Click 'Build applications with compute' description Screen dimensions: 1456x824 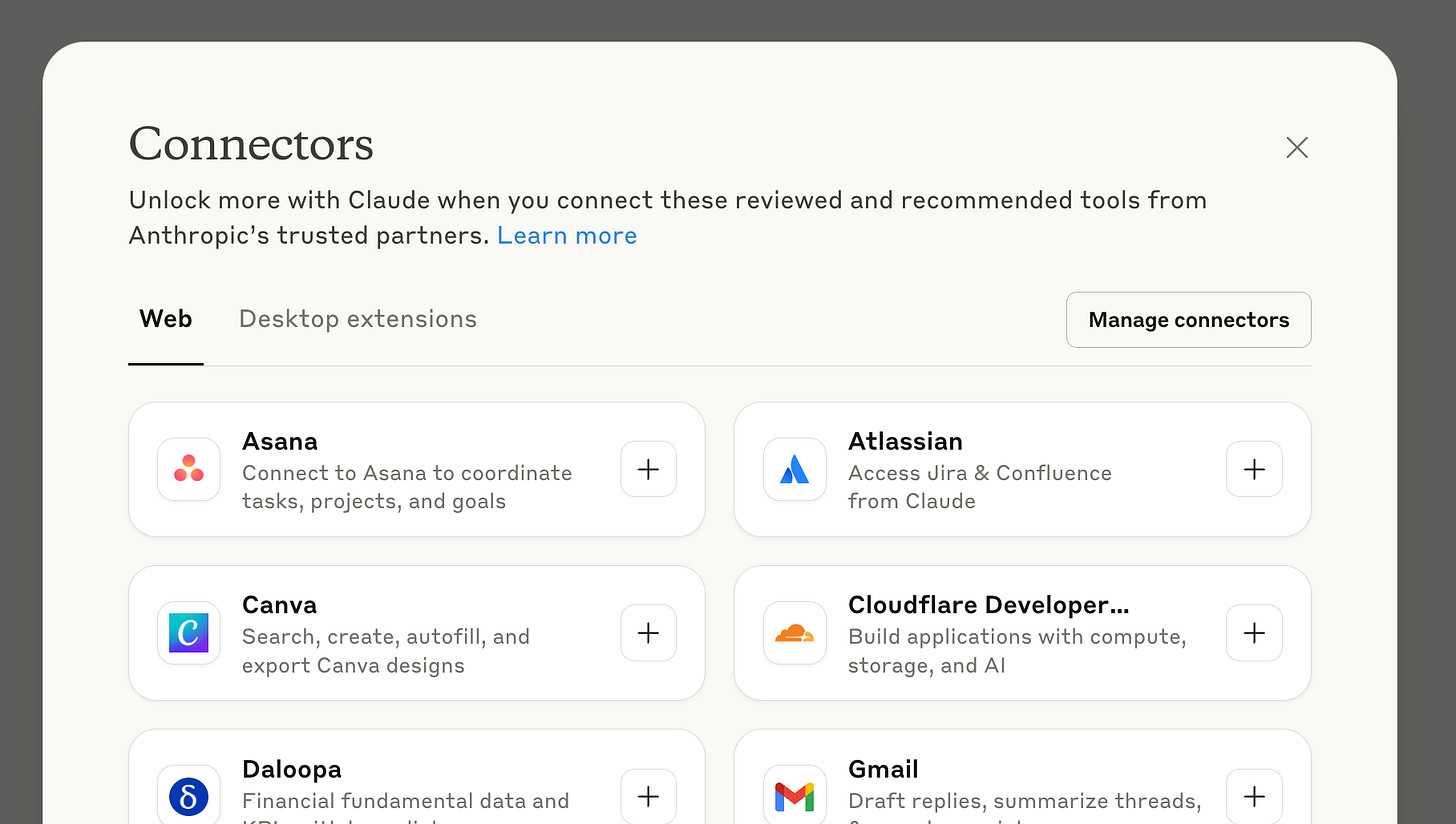coord(1017,651)
